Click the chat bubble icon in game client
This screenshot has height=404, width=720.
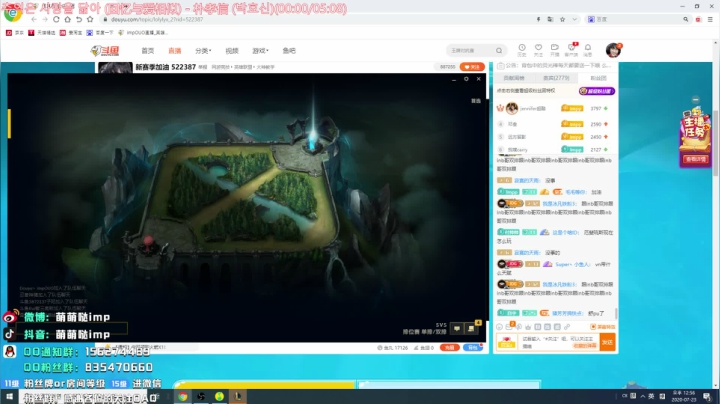(x=457, y=328)
